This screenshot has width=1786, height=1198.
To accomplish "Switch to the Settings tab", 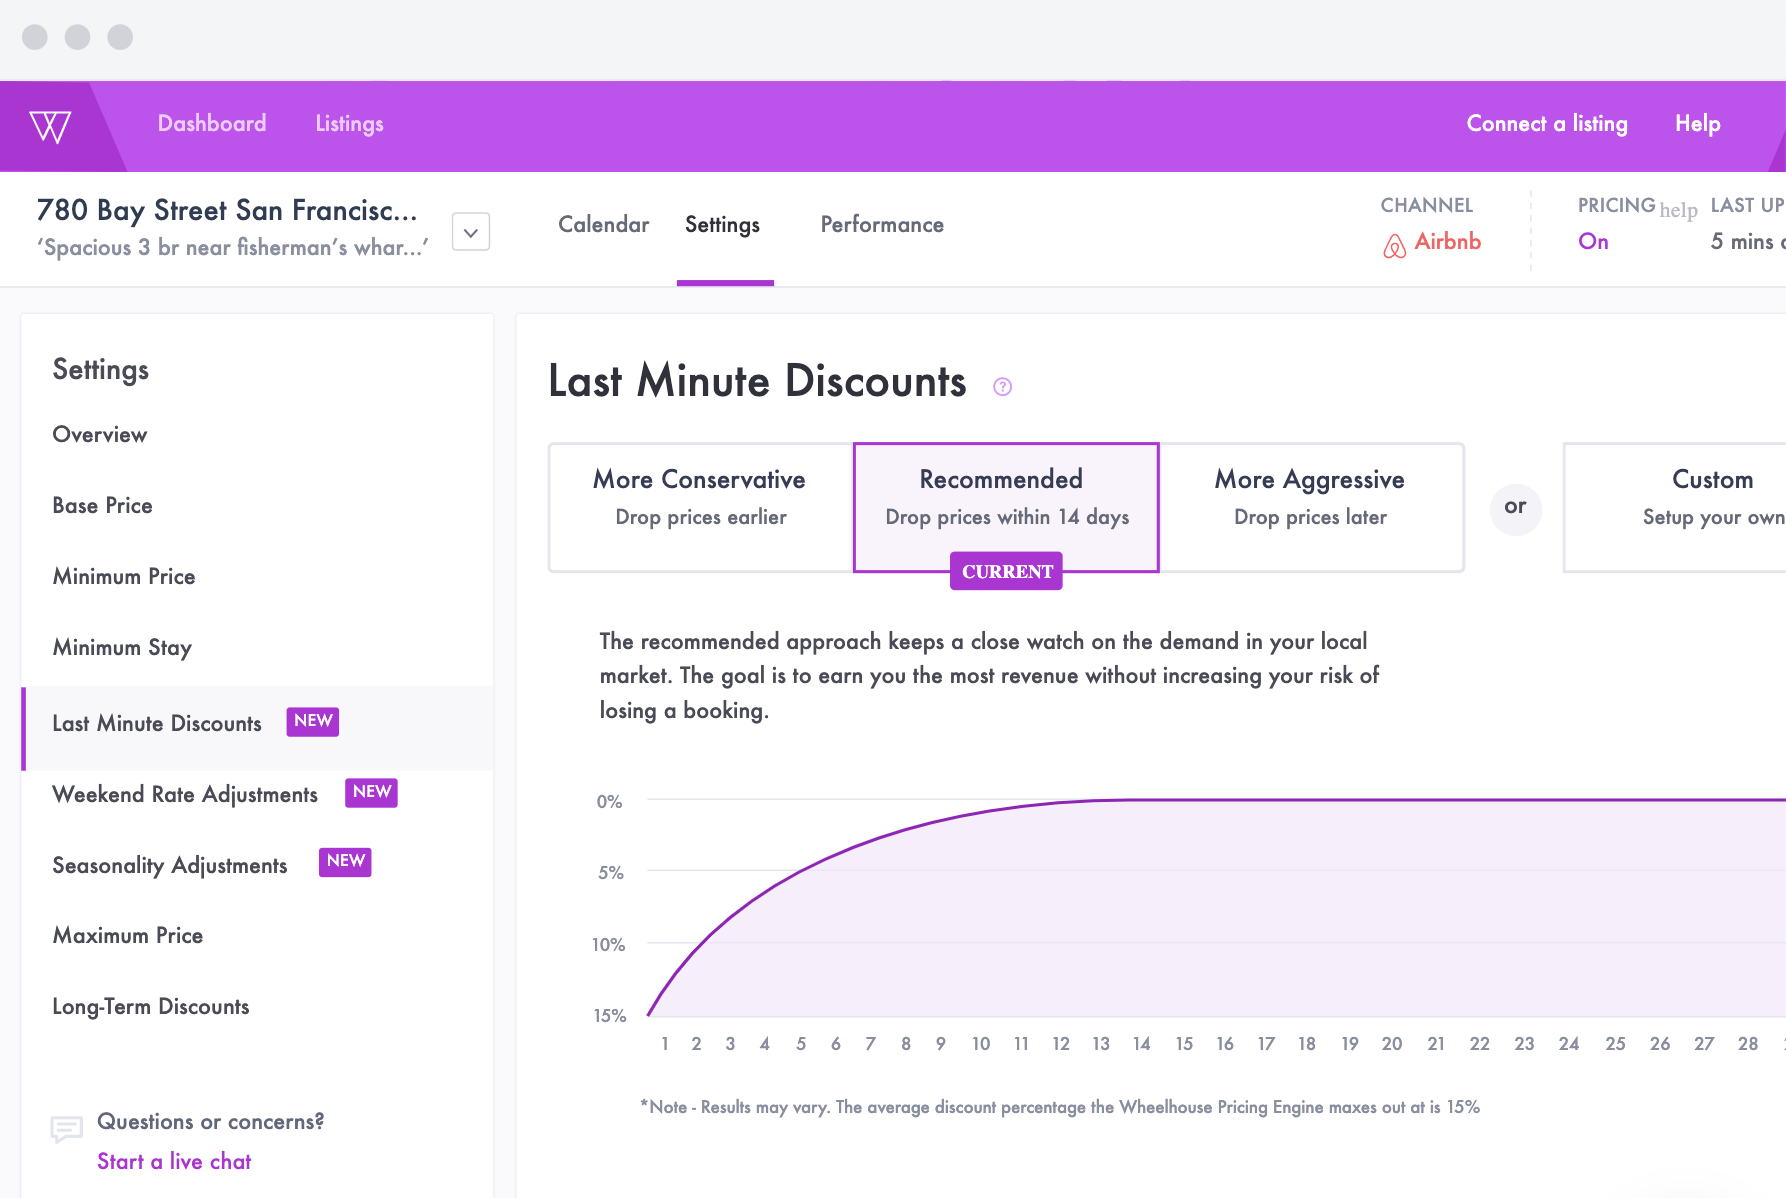I will [723, 225].
